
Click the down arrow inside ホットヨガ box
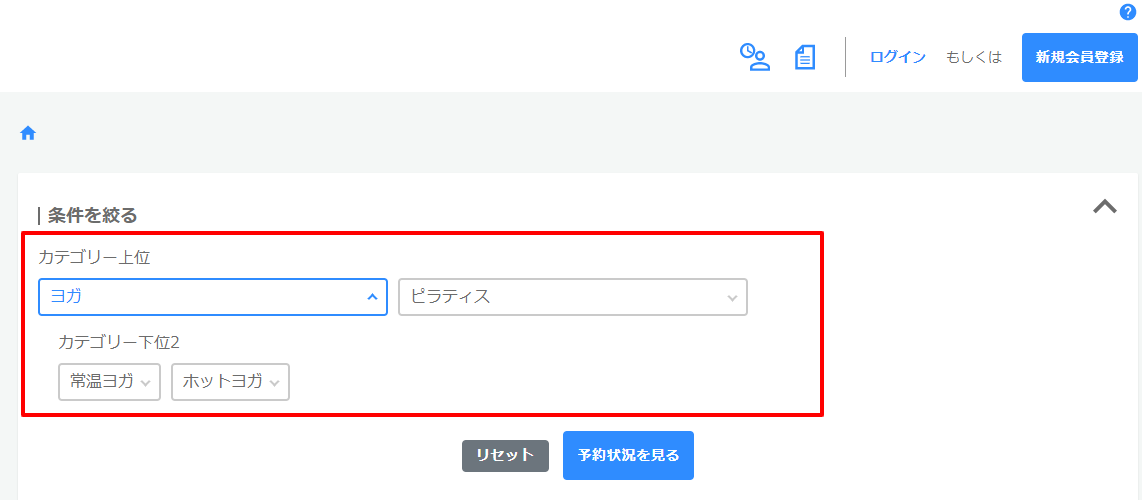pyautogui.click(x=274, y=382)
